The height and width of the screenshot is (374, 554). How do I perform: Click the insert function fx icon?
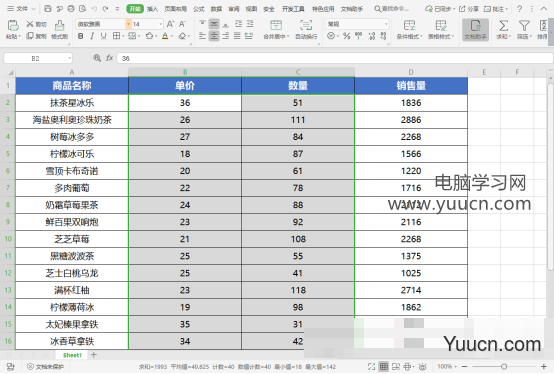tap(109, 58)
